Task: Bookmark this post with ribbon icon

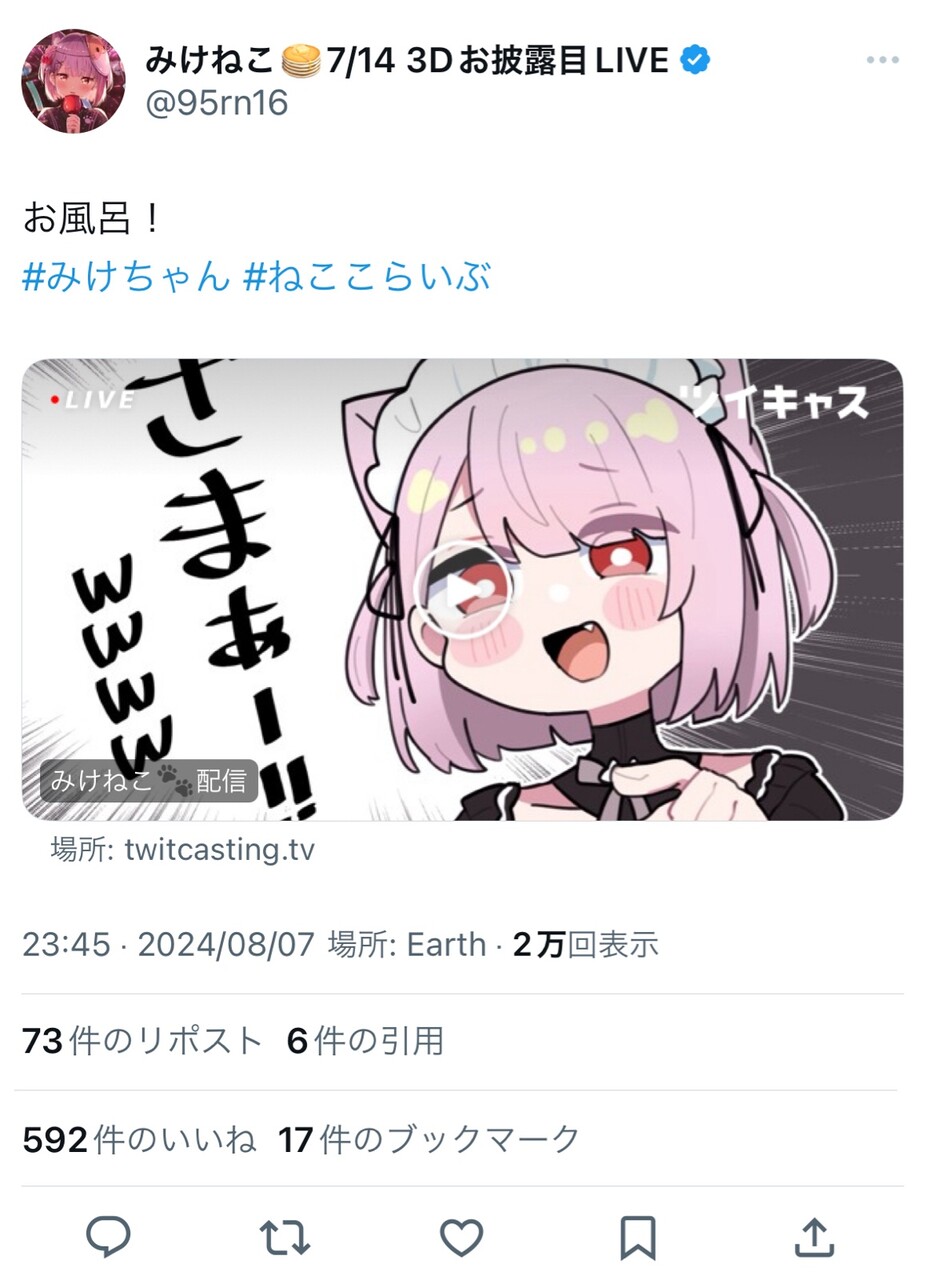Action: [638, 1238]
